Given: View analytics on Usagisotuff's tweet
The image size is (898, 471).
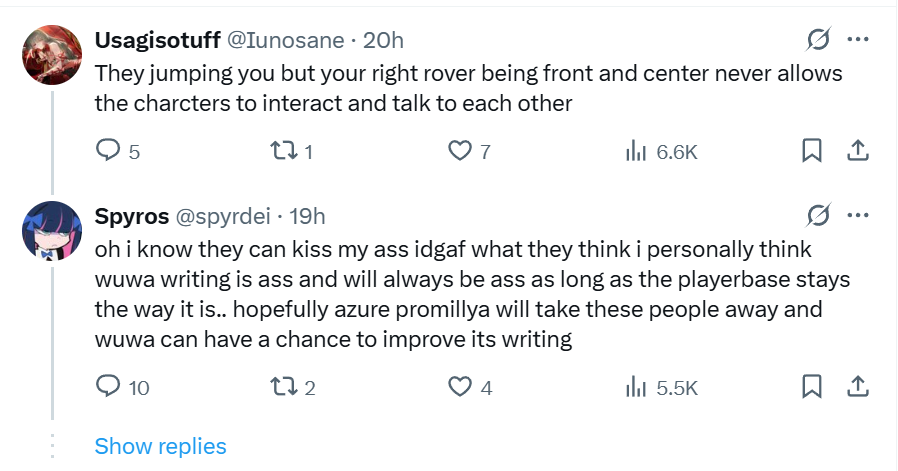Looking at the screenshot, I should tap(634, 151).
